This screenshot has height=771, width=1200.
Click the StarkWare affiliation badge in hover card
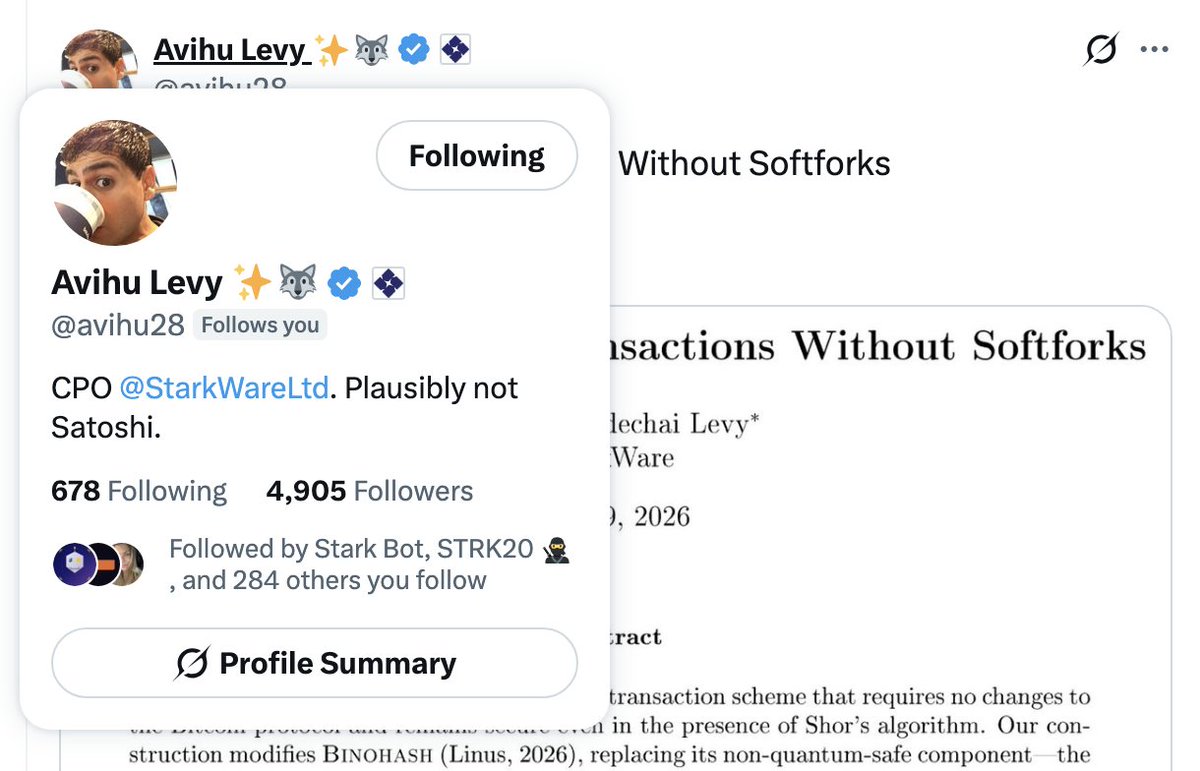click(388, 284)
